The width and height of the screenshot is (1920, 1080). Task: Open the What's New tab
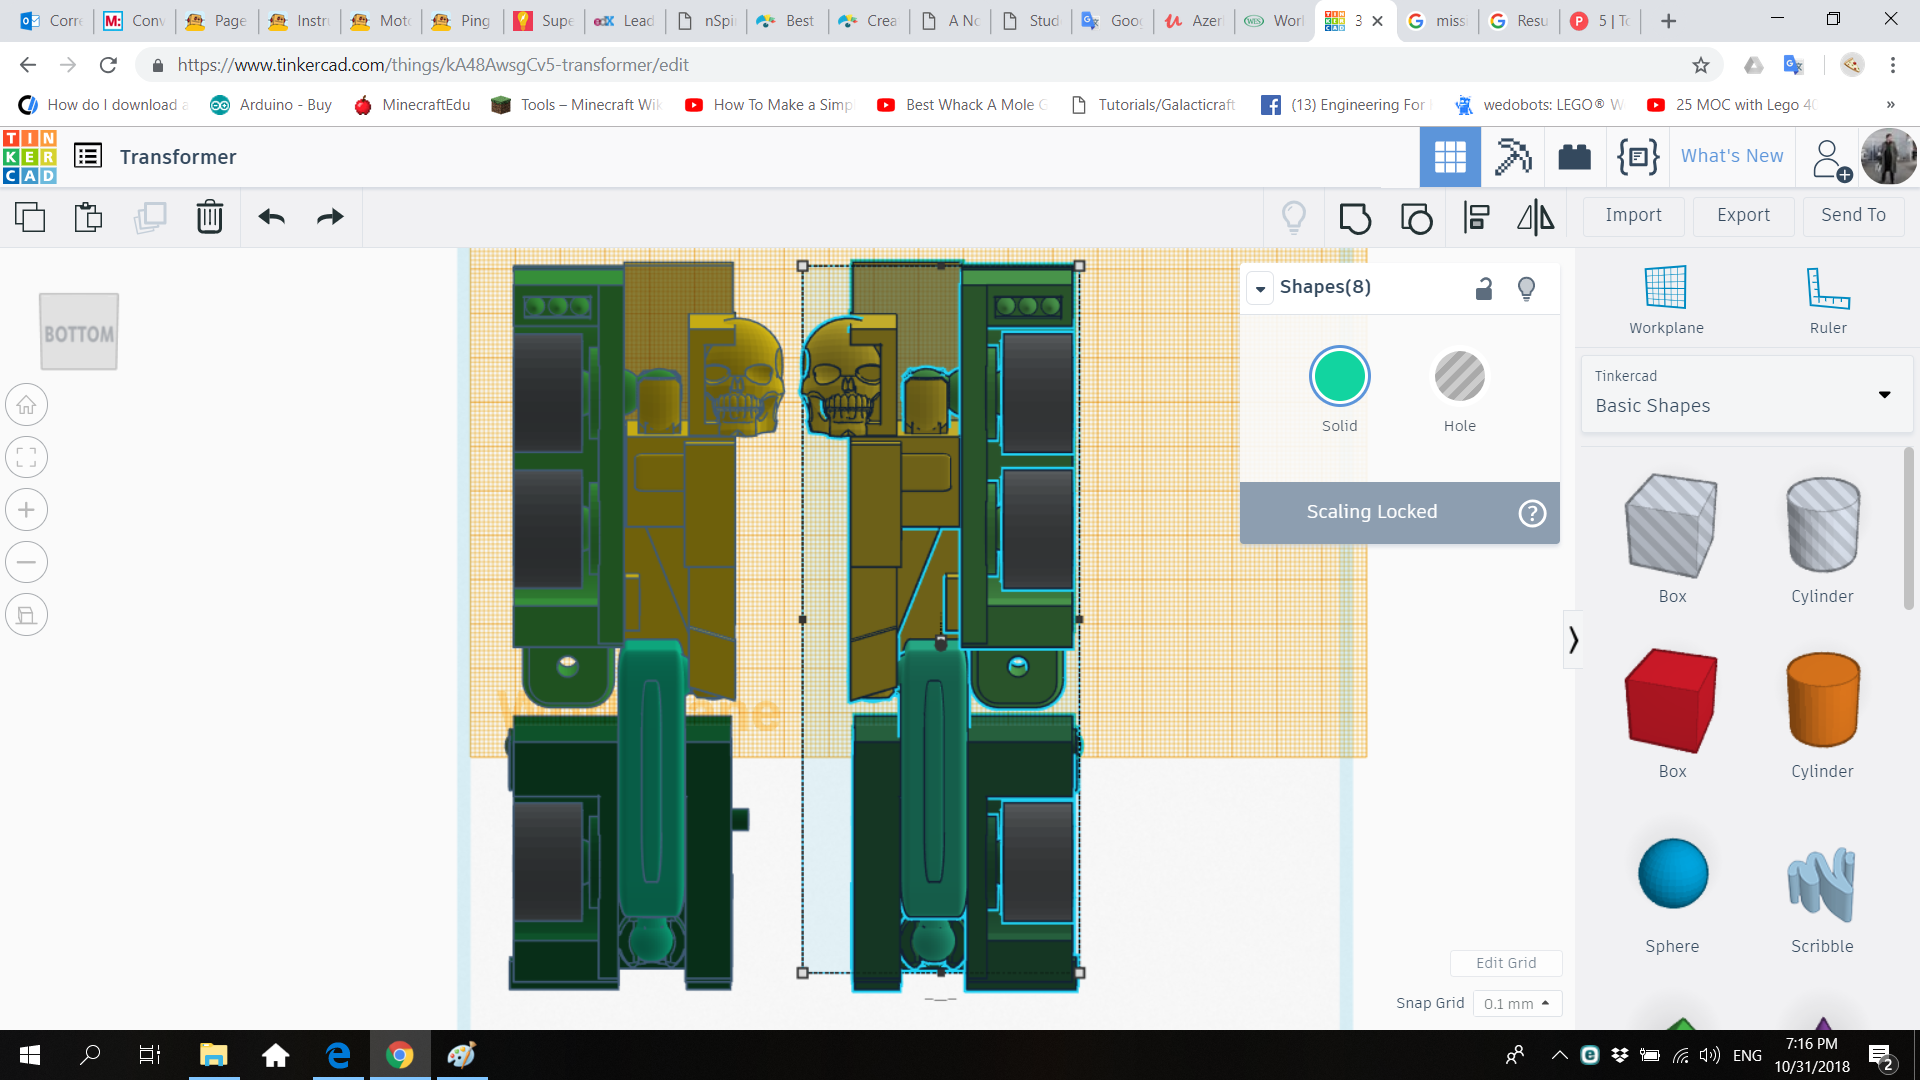point(1731,156)
